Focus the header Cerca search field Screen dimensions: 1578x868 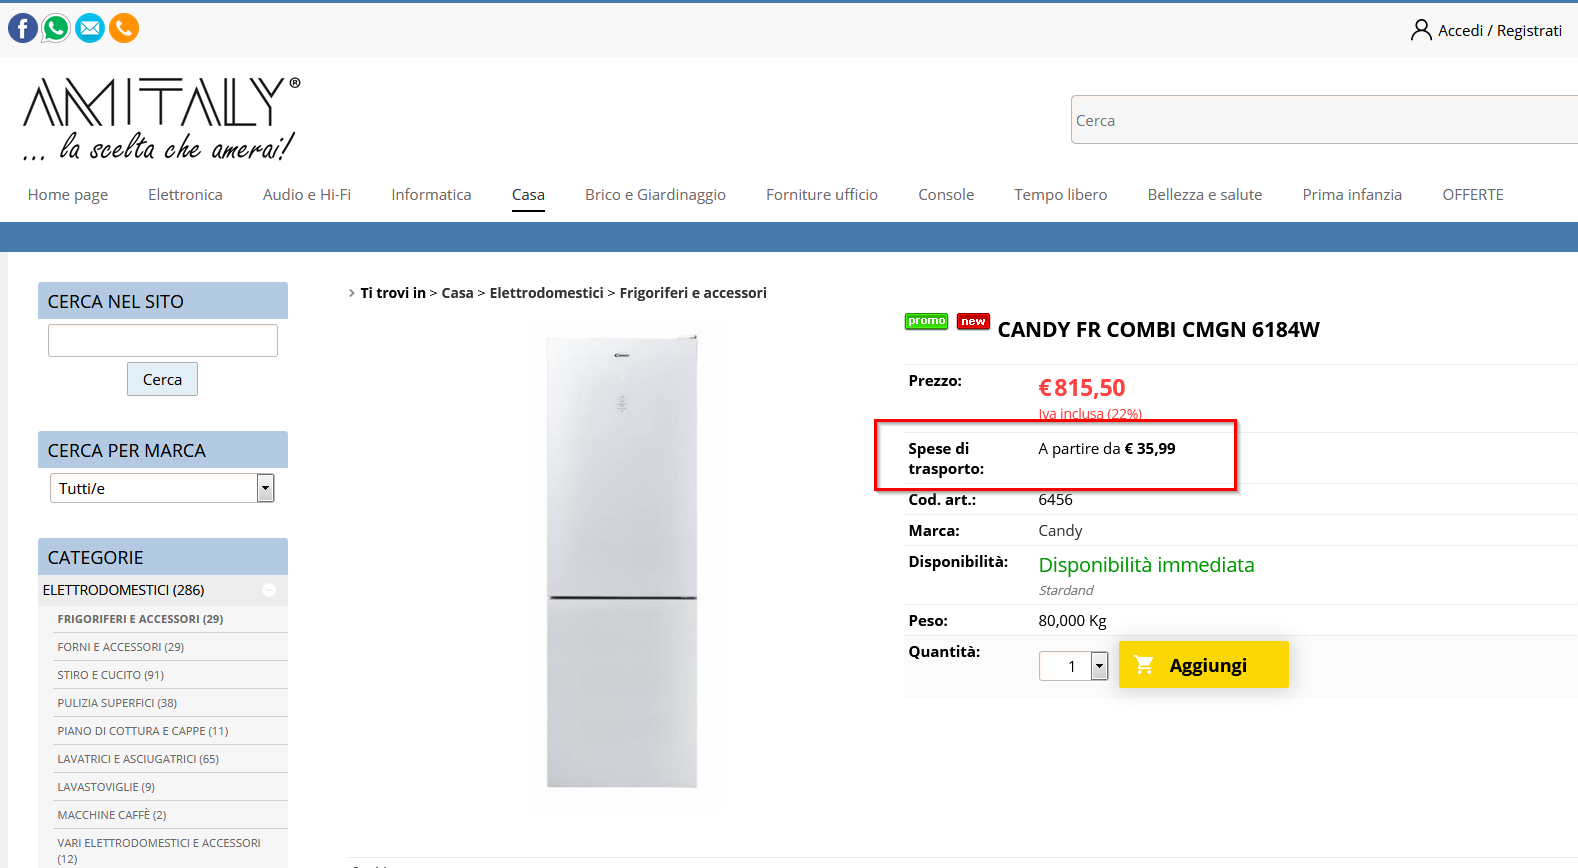click(x=1324, y=120)
